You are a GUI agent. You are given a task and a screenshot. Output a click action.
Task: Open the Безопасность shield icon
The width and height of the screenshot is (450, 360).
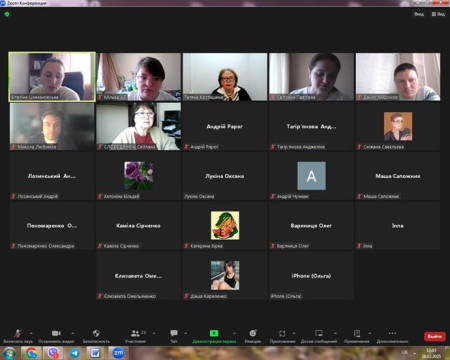click(96, 336)
